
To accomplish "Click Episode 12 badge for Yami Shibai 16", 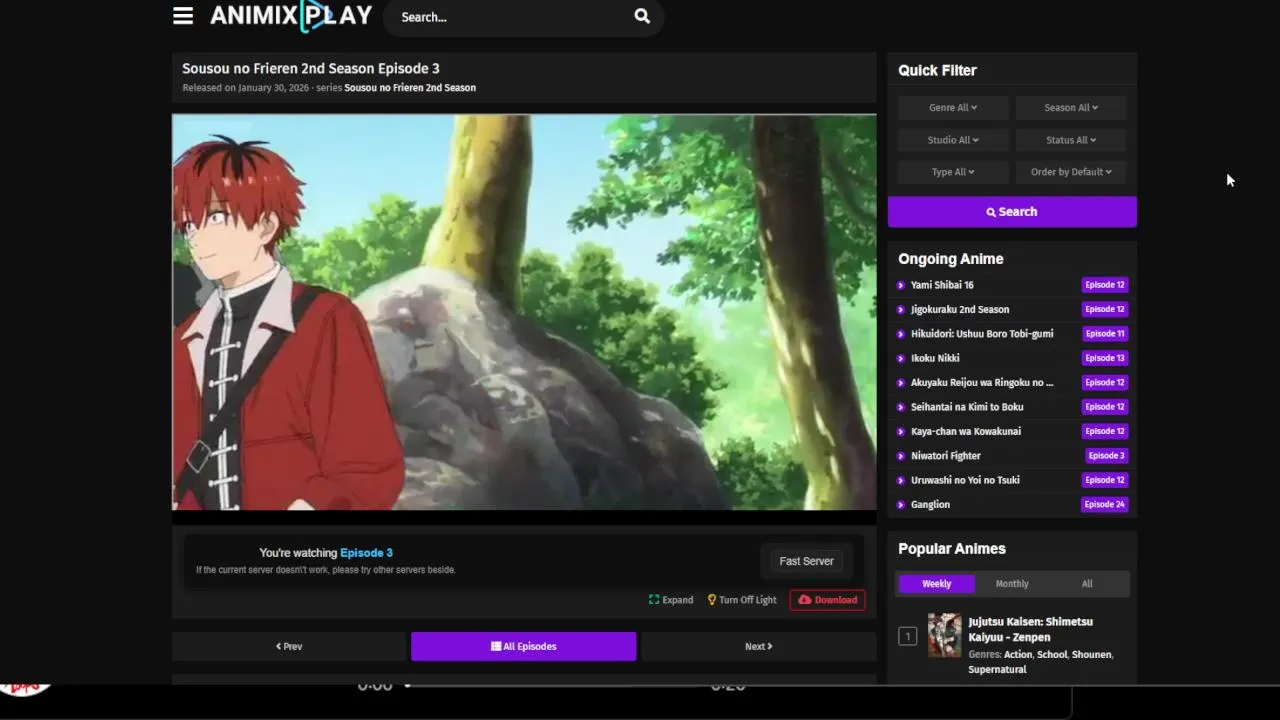I will (x=1105, y=285).
